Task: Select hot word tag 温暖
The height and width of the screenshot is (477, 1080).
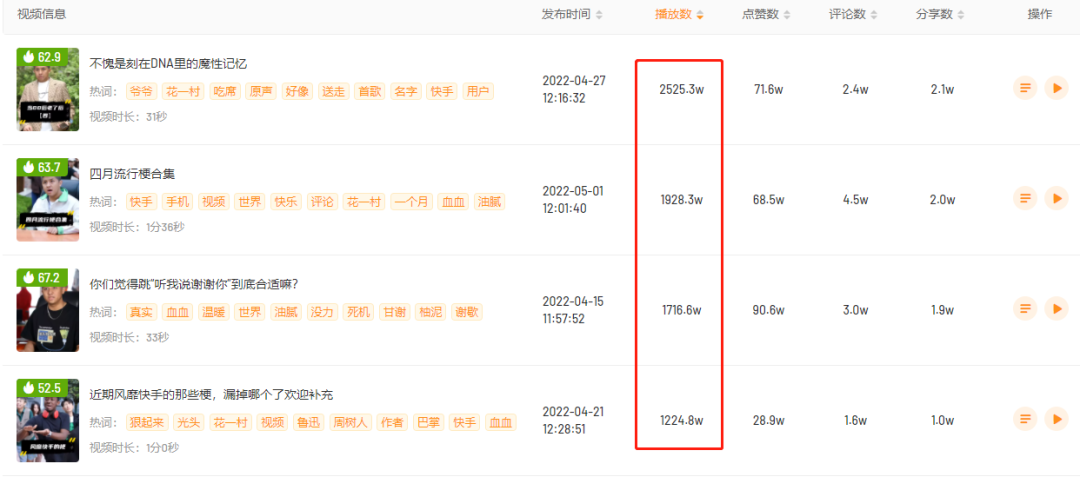Action: (x=215, y=312)
